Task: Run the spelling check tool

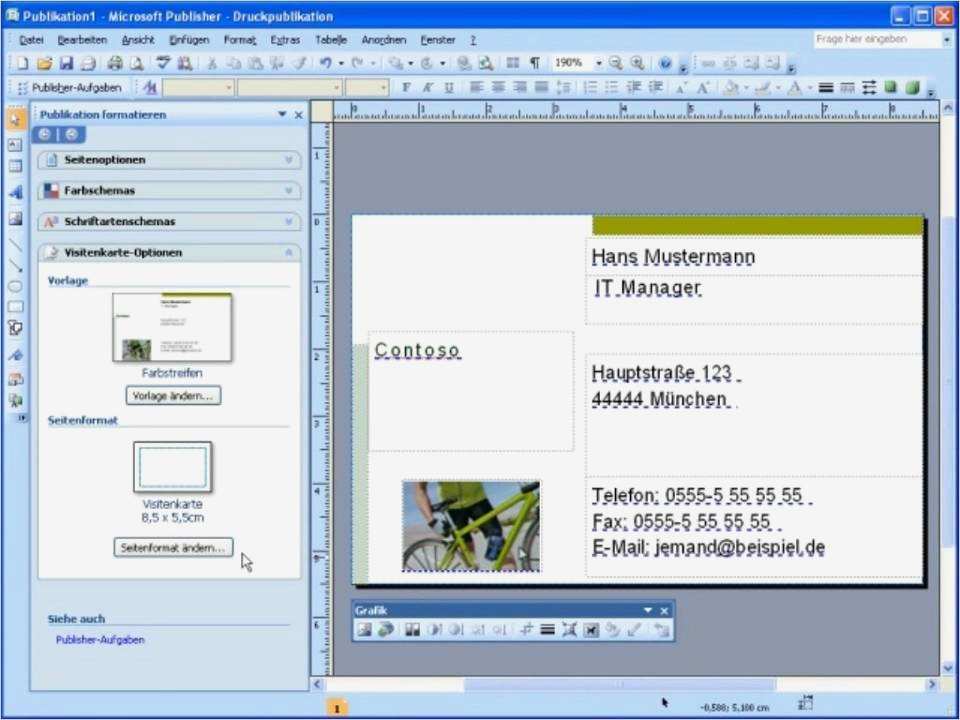Action: point(162,63)
